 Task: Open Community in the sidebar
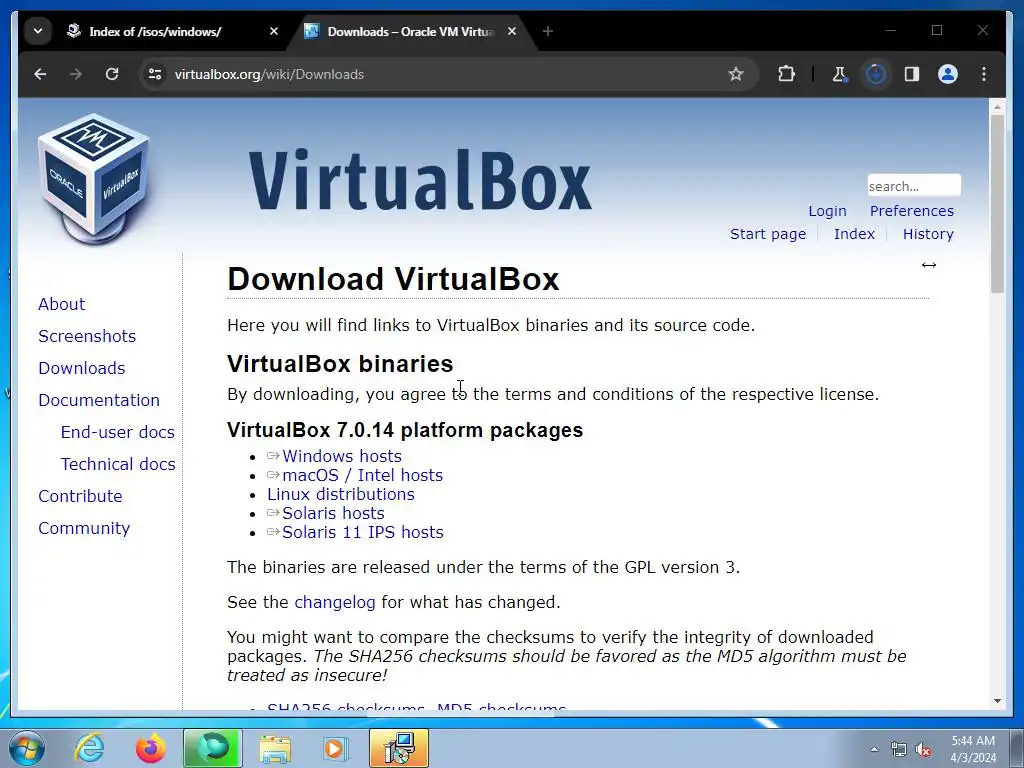tap(84, 528)
